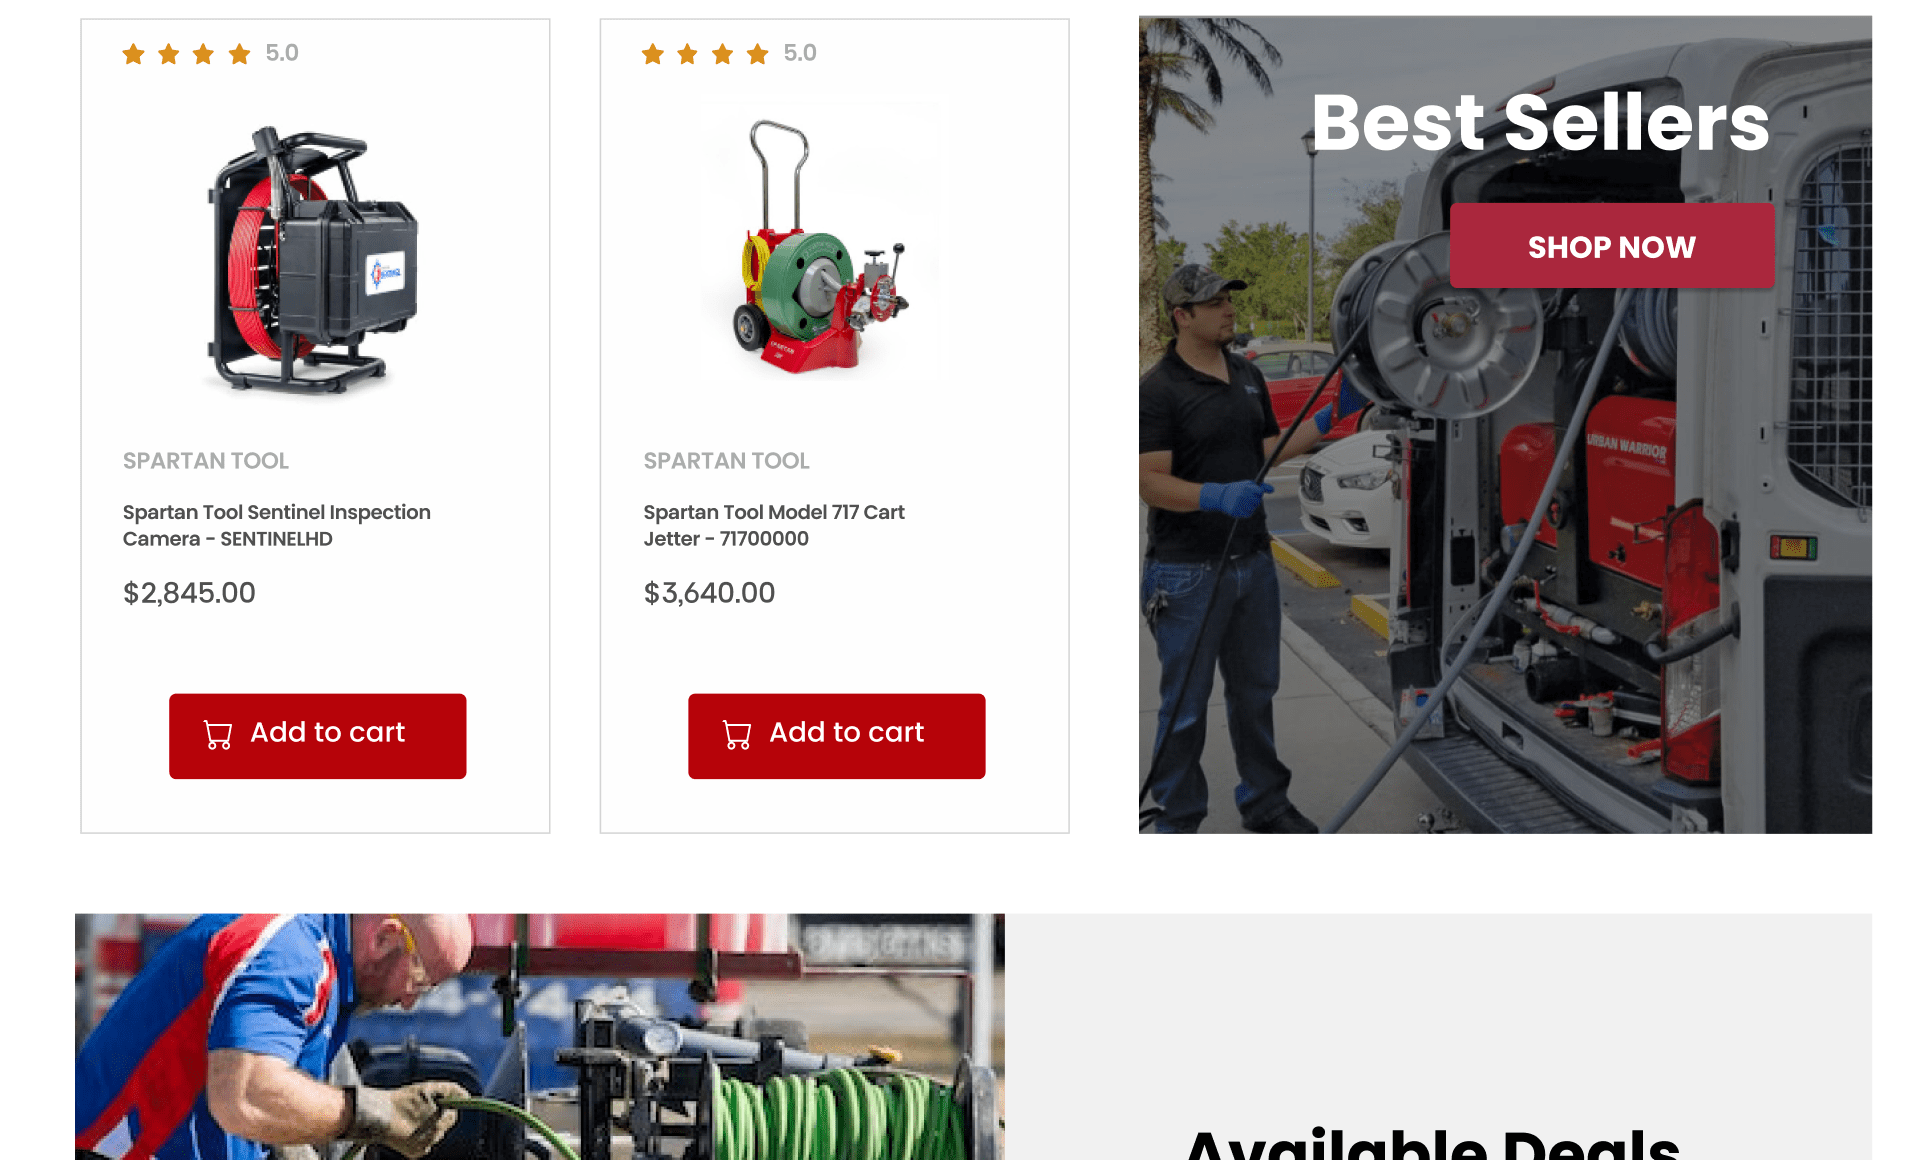Click first star of Sentinel Camera rating
1907x1160 pixels.
[x=134, y=54]
